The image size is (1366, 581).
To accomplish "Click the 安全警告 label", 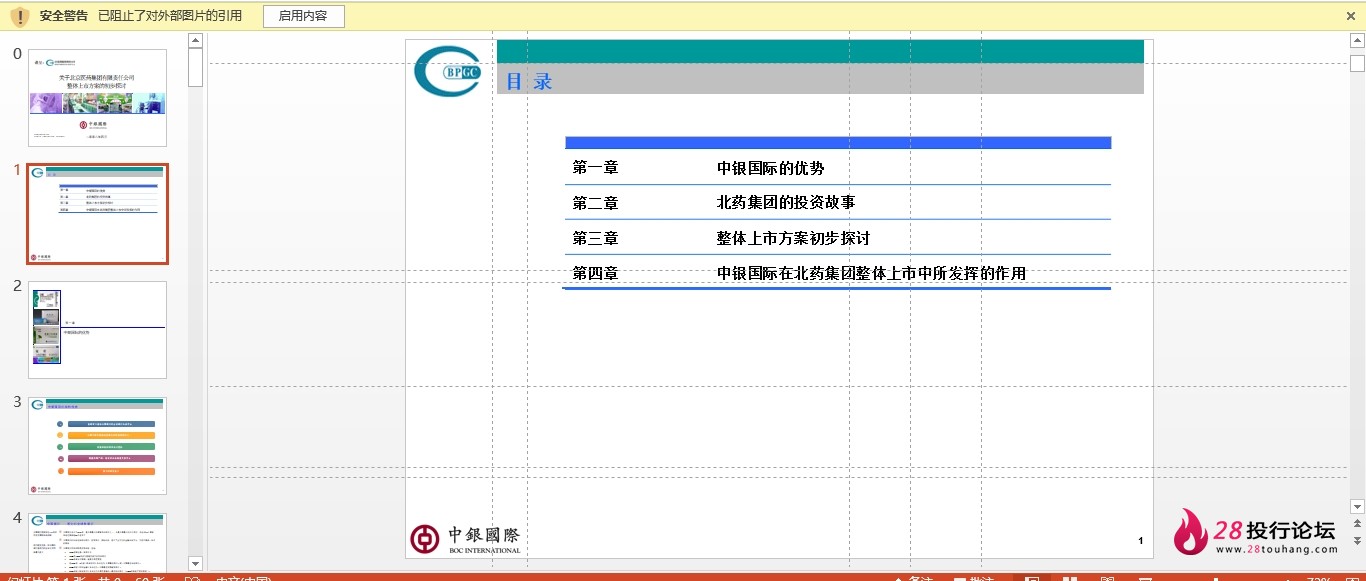I will [x=63, y=16].
